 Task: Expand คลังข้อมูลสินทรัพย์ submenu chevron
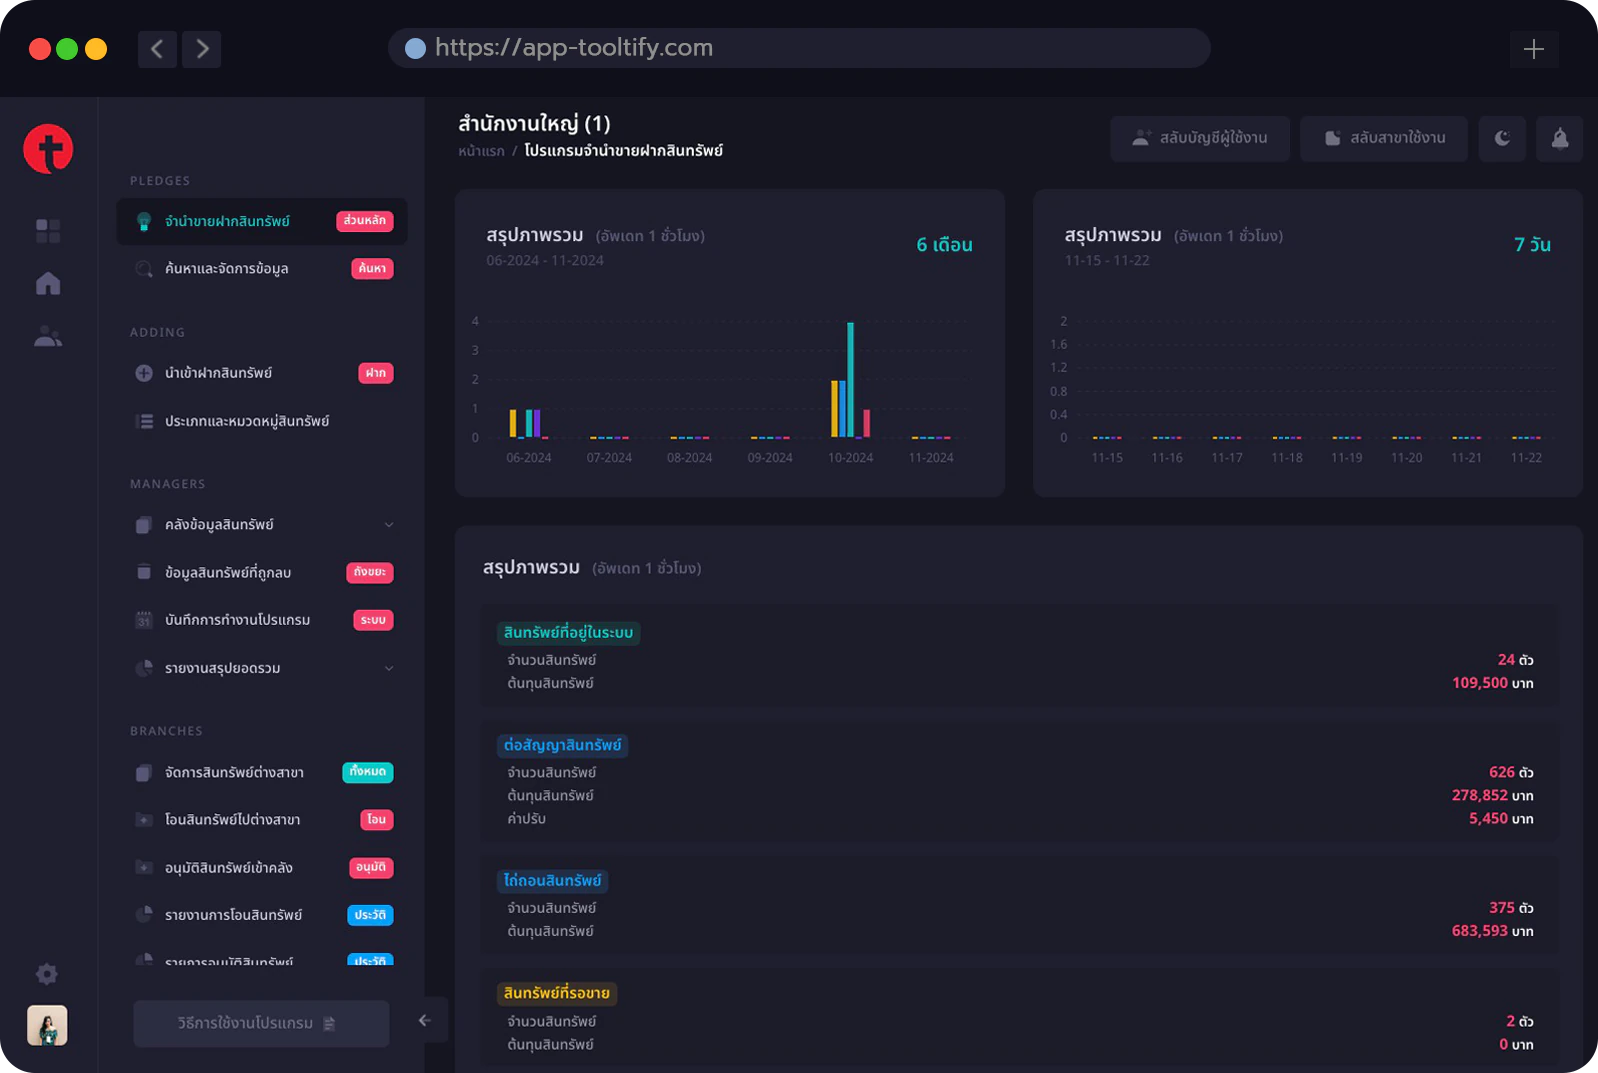(x=389, y=525)
